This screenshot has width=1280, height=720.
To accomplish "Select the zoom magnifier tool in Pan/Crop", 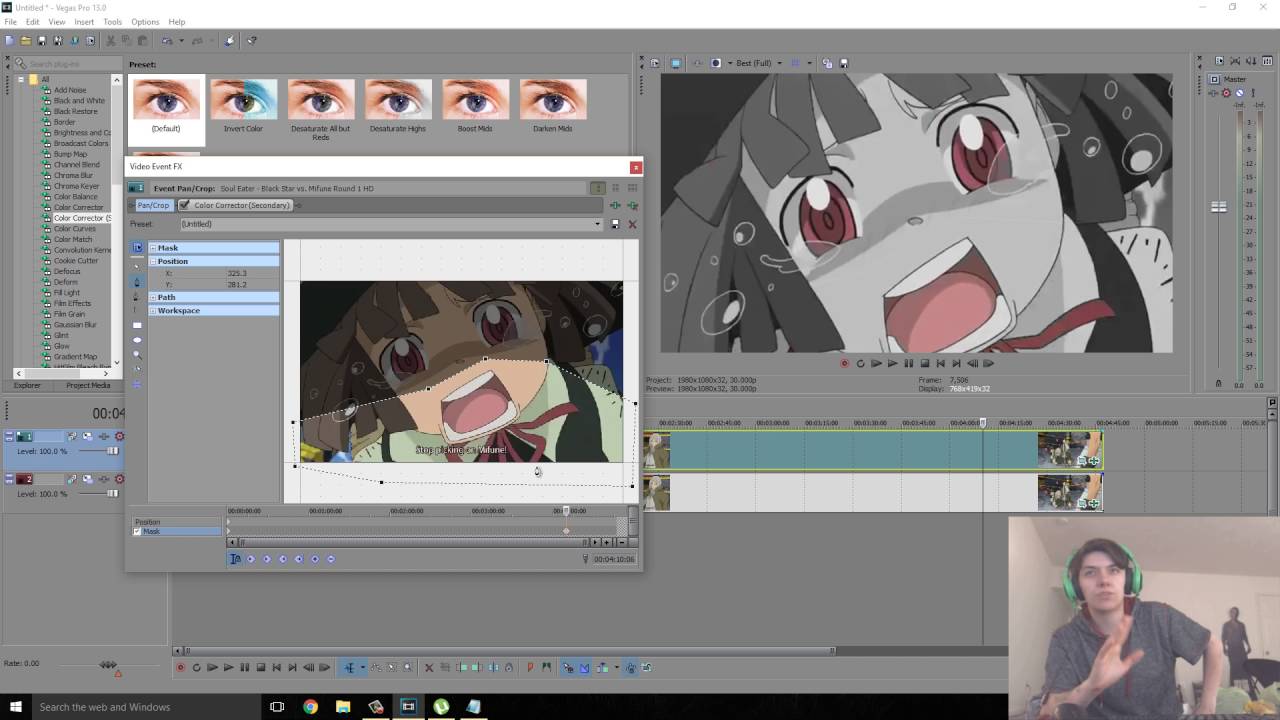I will pos(137,355).
